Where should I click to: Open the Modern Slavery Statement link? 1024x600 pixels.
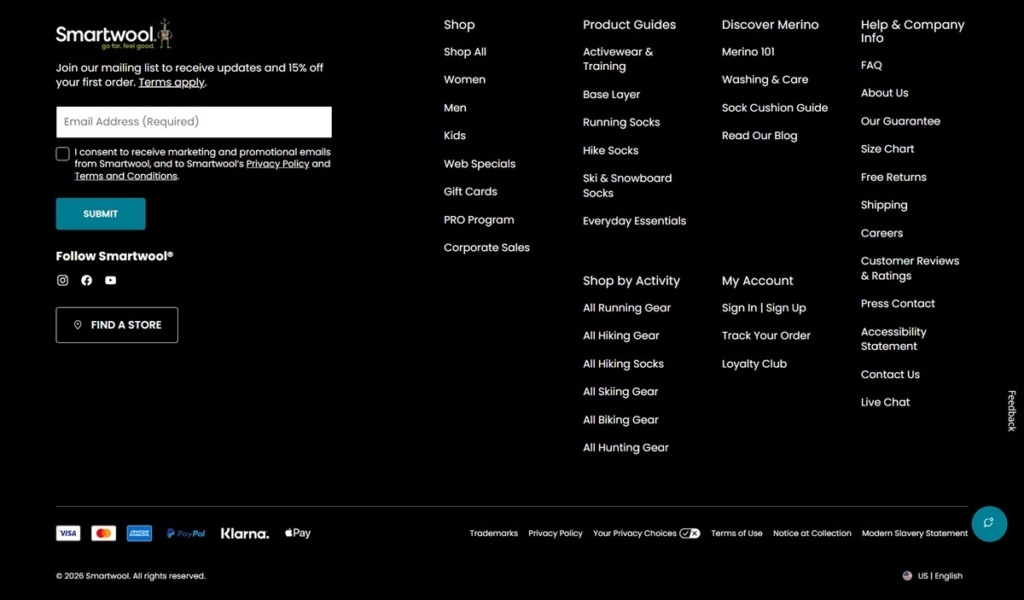[914, 533]
